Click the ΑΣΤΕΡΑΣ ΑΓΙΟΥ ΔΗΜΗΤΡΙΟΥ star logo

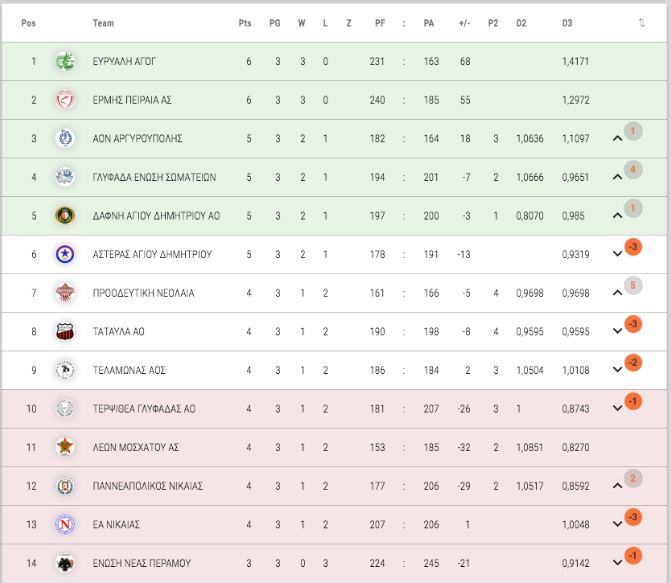click(65, 254)
